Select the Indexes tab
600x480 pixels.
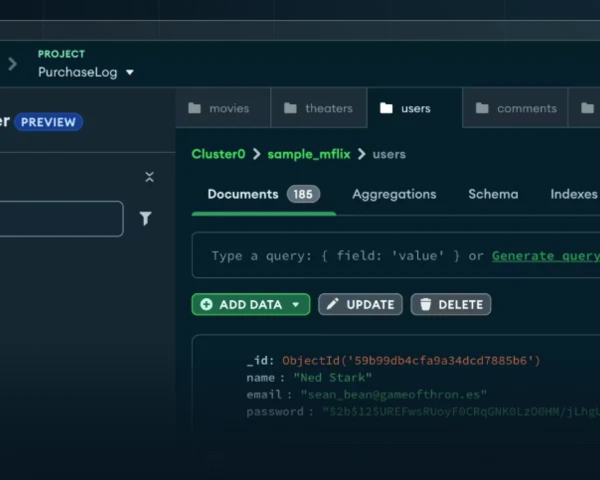pyautogui.click(x=573, y=194)
